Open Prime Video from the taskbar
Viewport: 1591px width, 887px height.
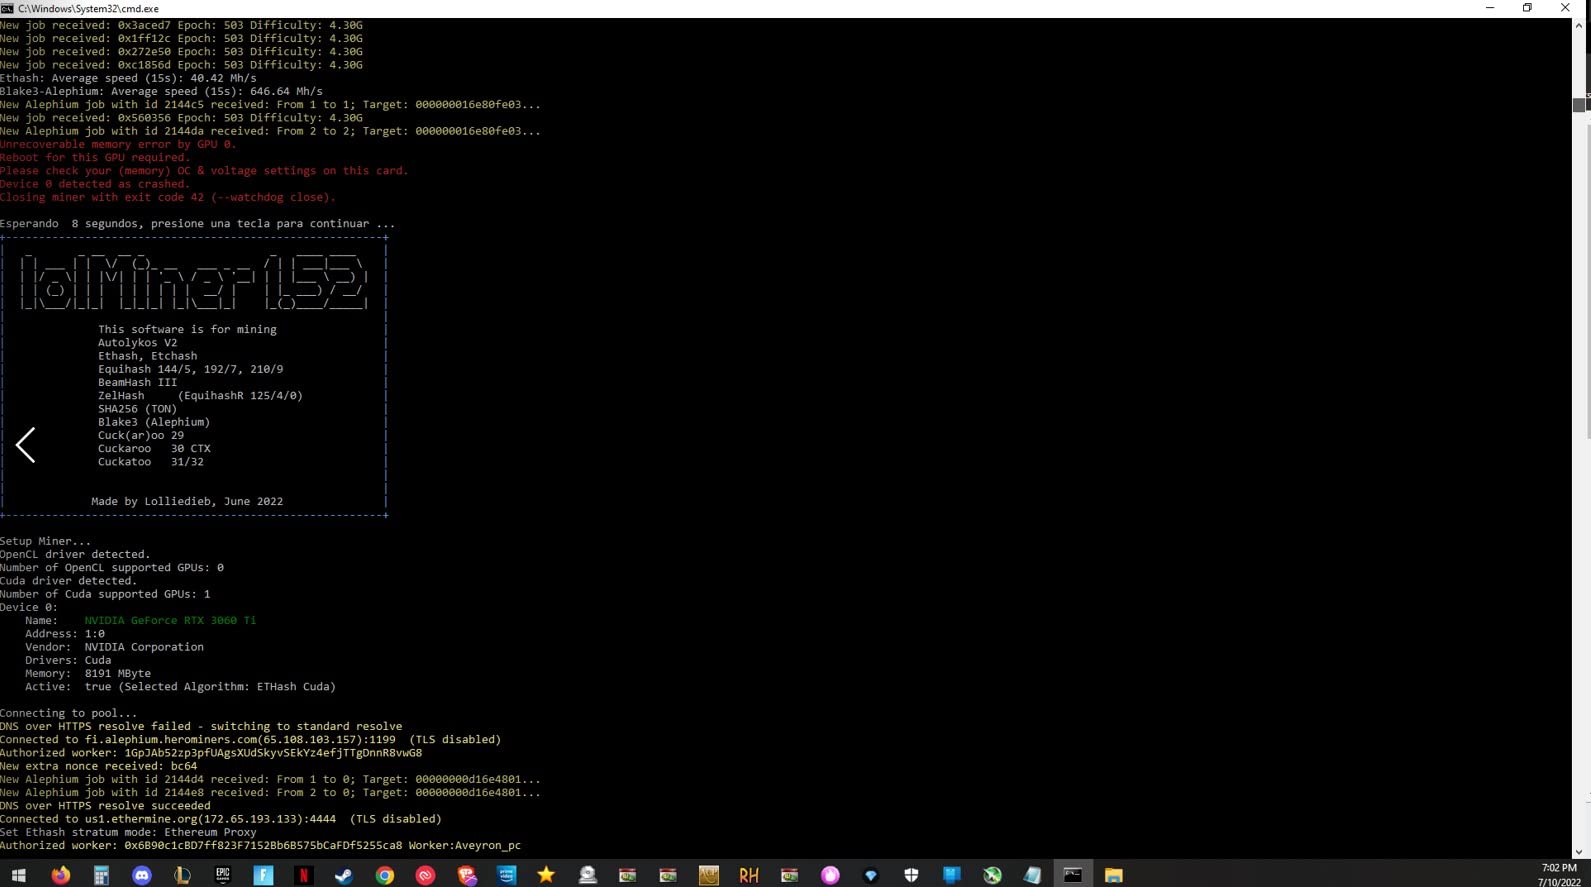coord(507,875)
